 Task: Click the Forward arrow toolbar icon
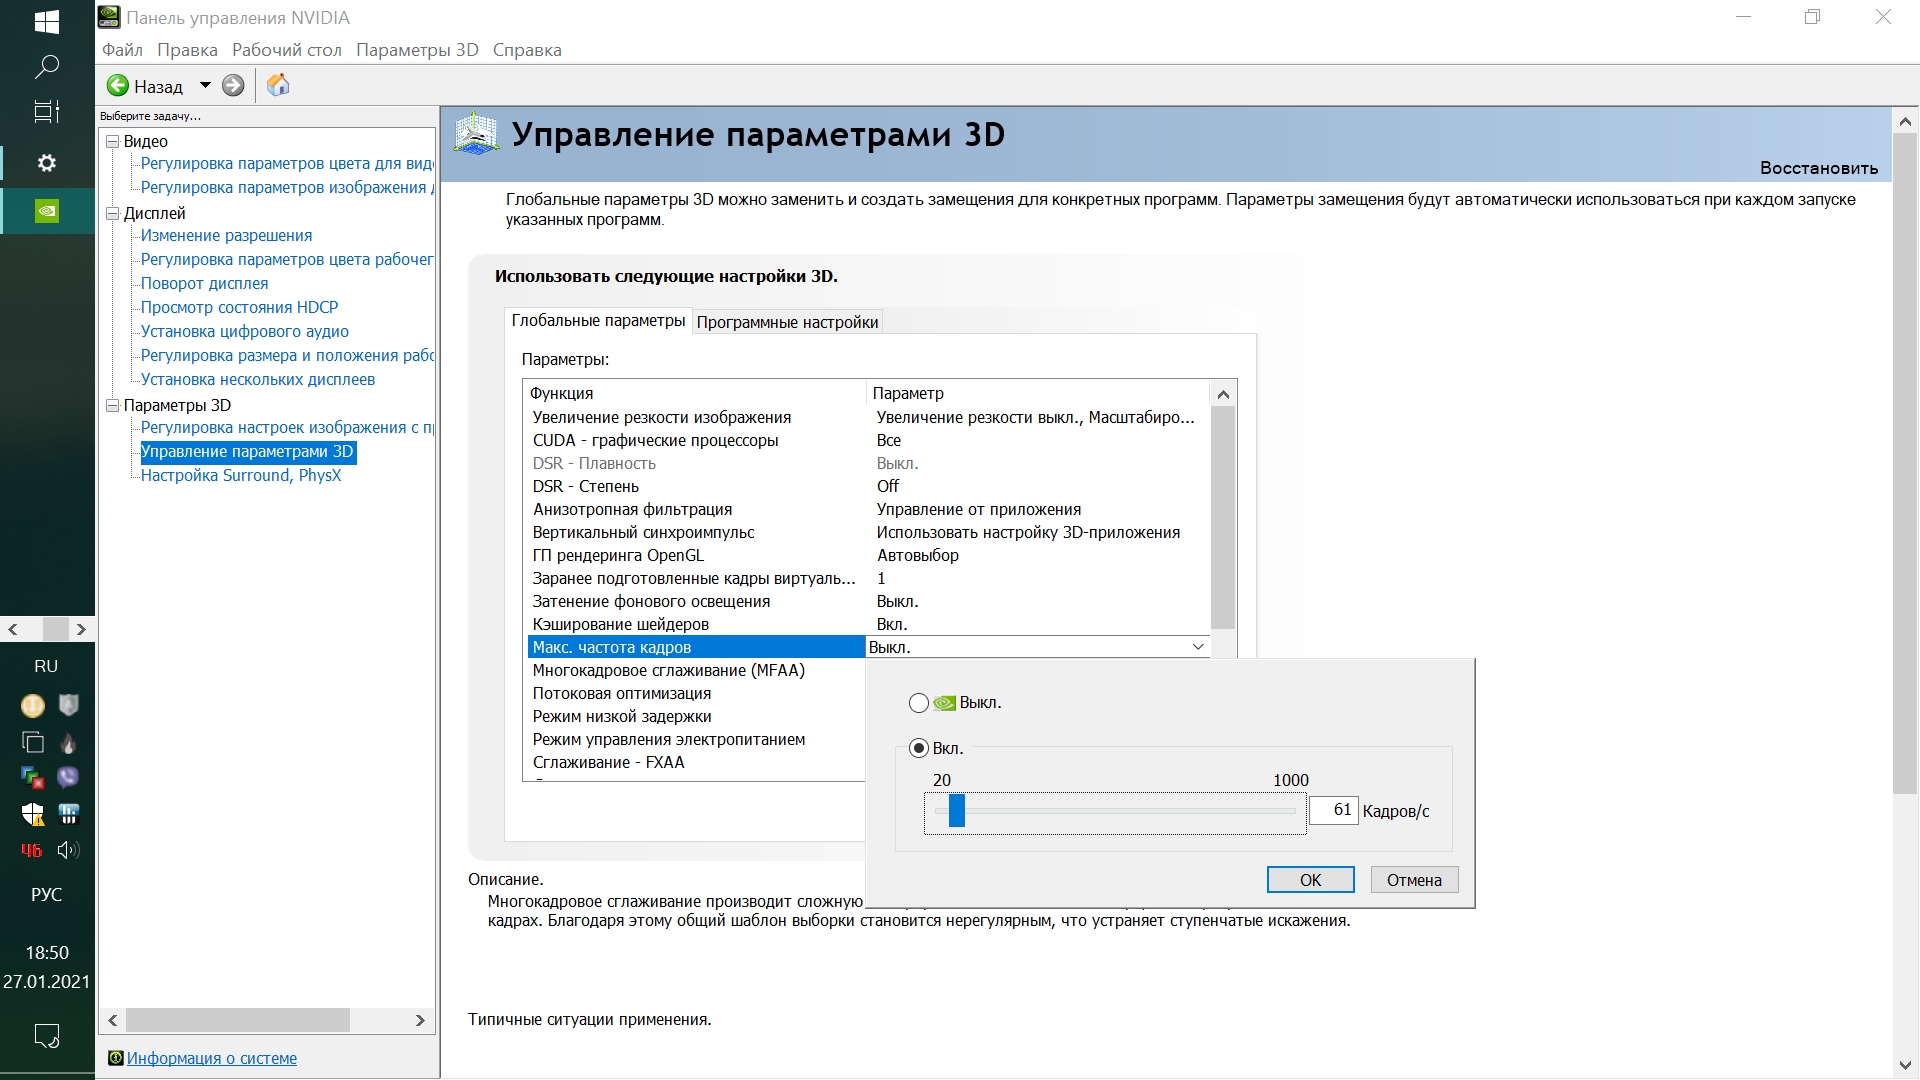pos(233,86)
